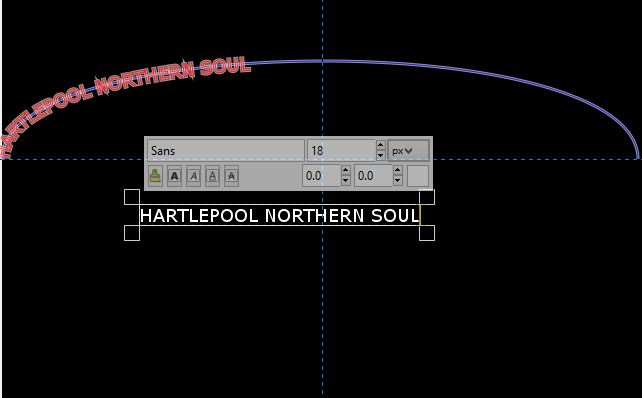Decrease font size with the down arrow

pos(380,156)
